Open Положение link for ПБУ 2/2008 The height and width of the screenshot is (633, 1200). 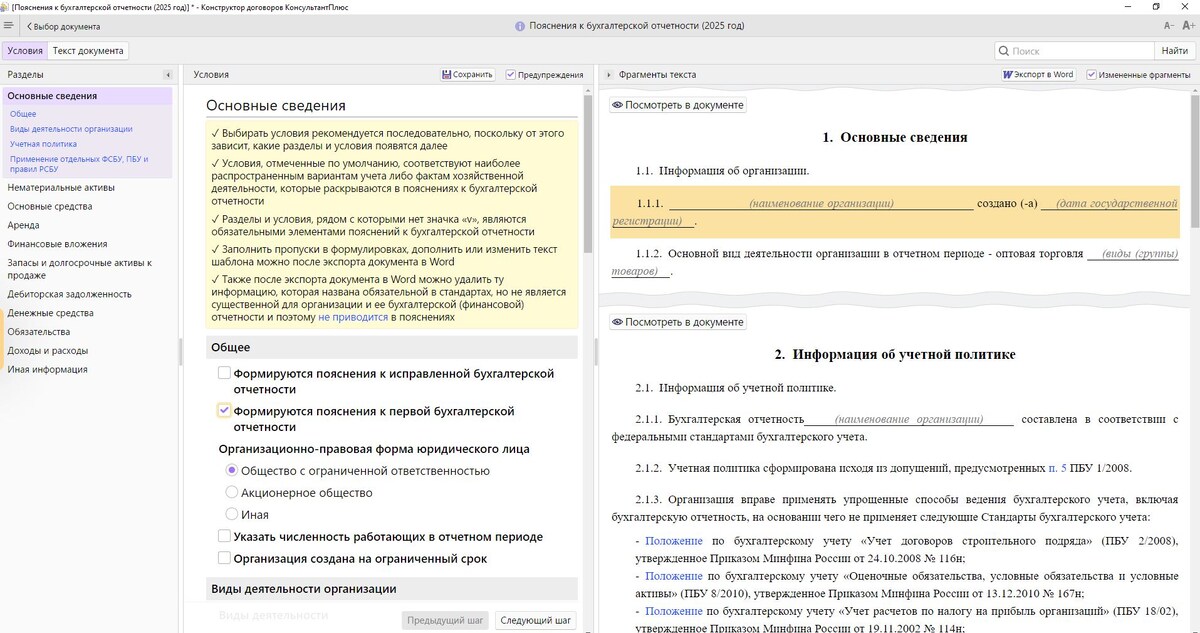click(x=673, y=541)
